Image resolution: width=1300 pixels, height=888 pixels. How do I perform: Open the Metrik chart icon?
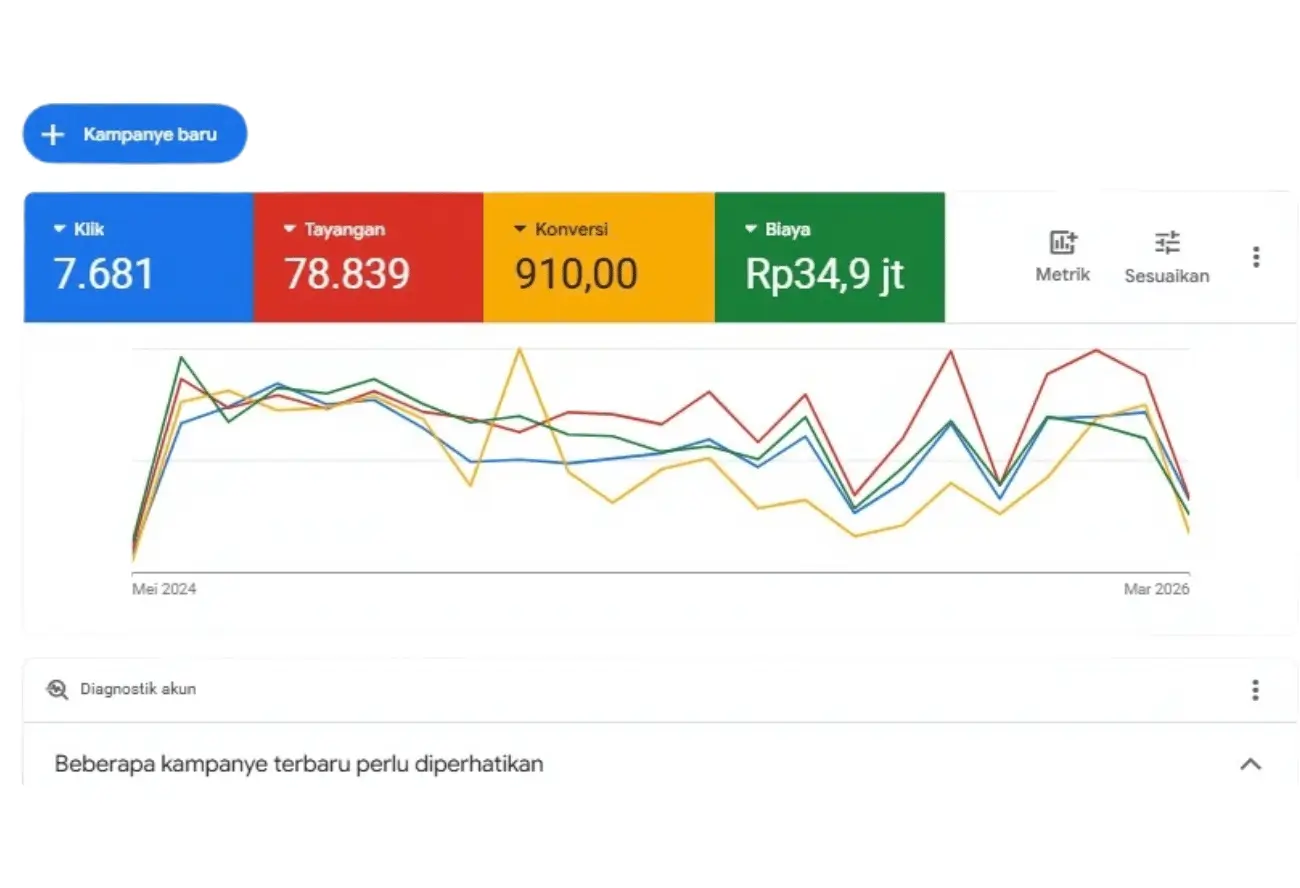1062,242
